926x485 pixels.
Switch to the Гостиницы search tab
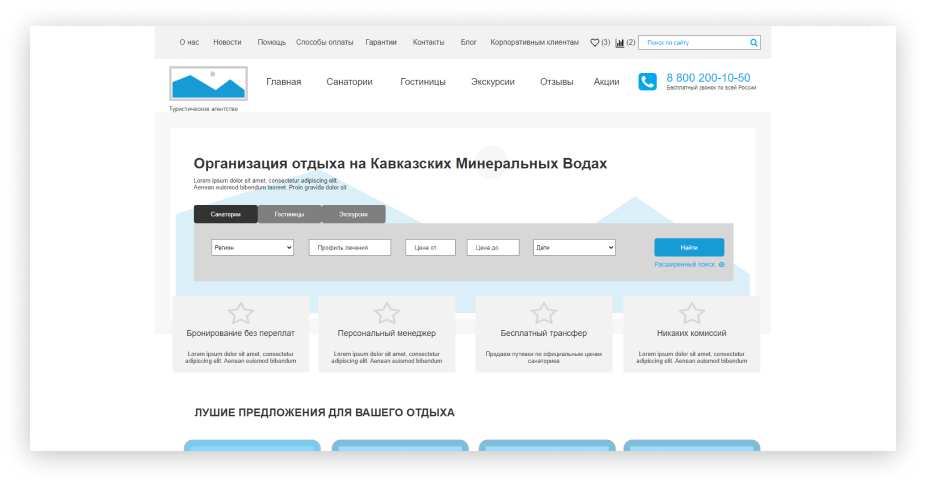[290, 214]
